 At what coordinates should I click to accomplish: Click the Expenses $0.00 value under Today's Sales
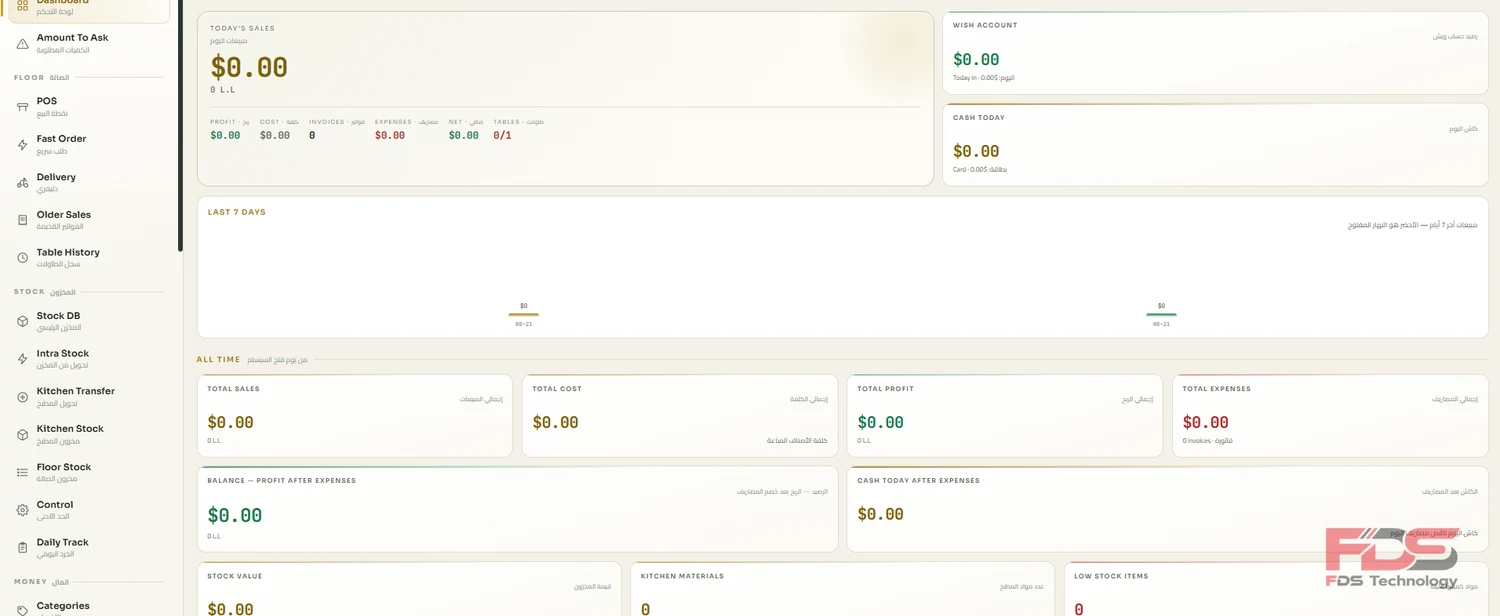coord(390,135)
